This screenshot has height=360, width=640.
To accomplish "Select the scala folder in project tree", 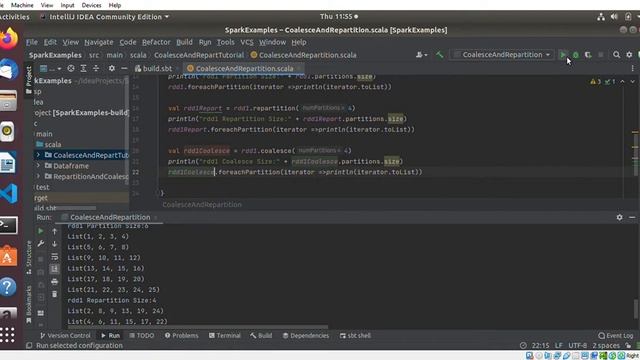I will point(49,144).
